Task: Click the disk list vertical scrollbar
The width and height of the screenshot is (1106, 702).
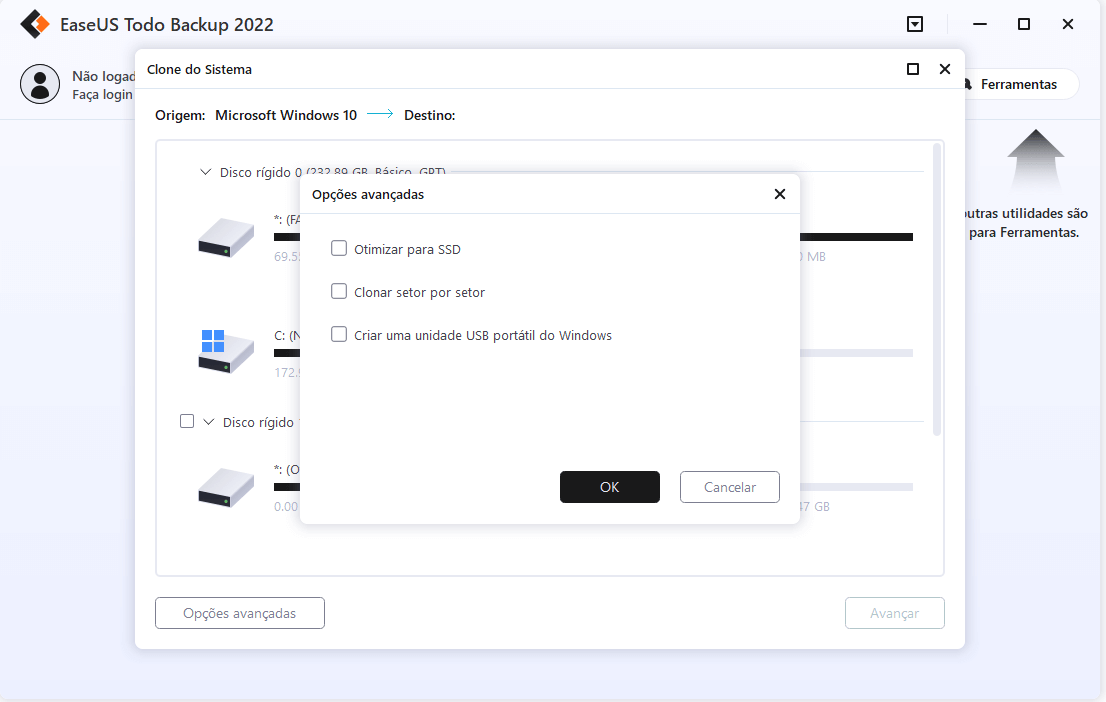Action: pos(937,289)
